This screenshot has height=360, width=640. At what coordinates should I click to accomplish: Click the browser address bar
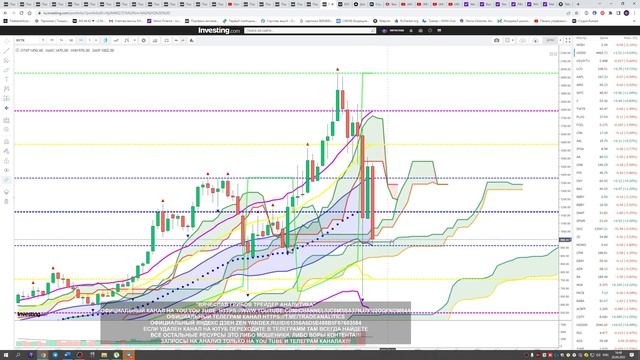point(302,13)
